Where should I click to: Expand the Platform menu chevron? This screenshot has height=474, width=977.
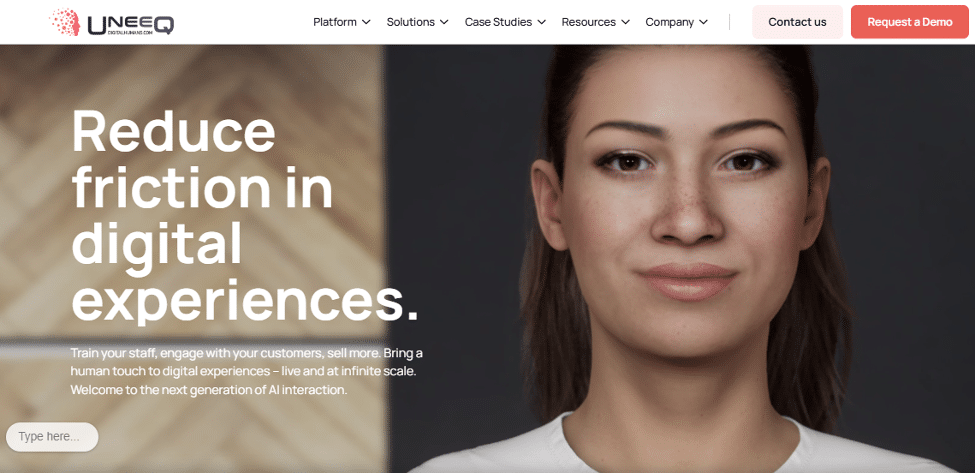click(366, 22)
